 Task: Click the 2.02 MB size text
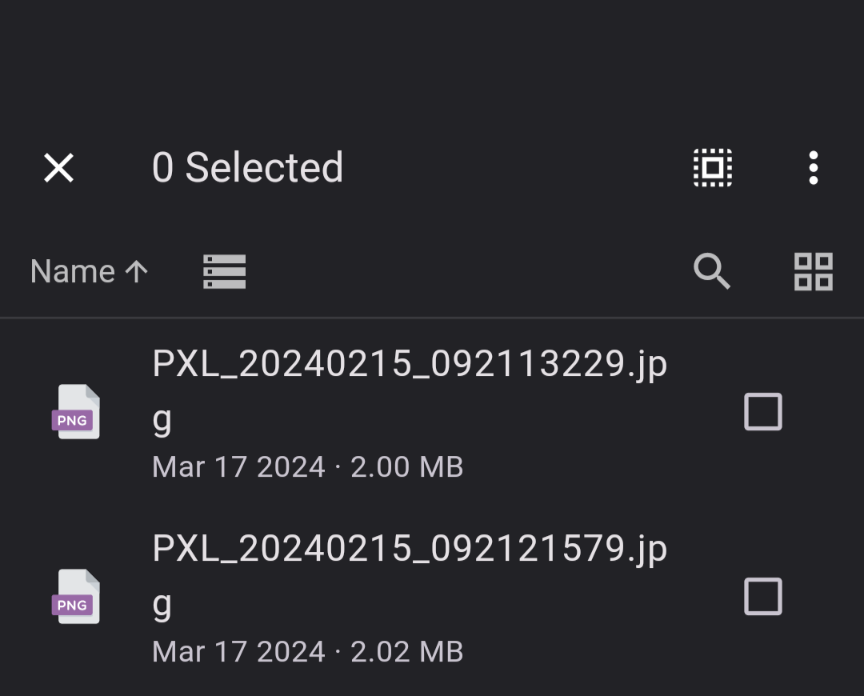coord(407,652)
